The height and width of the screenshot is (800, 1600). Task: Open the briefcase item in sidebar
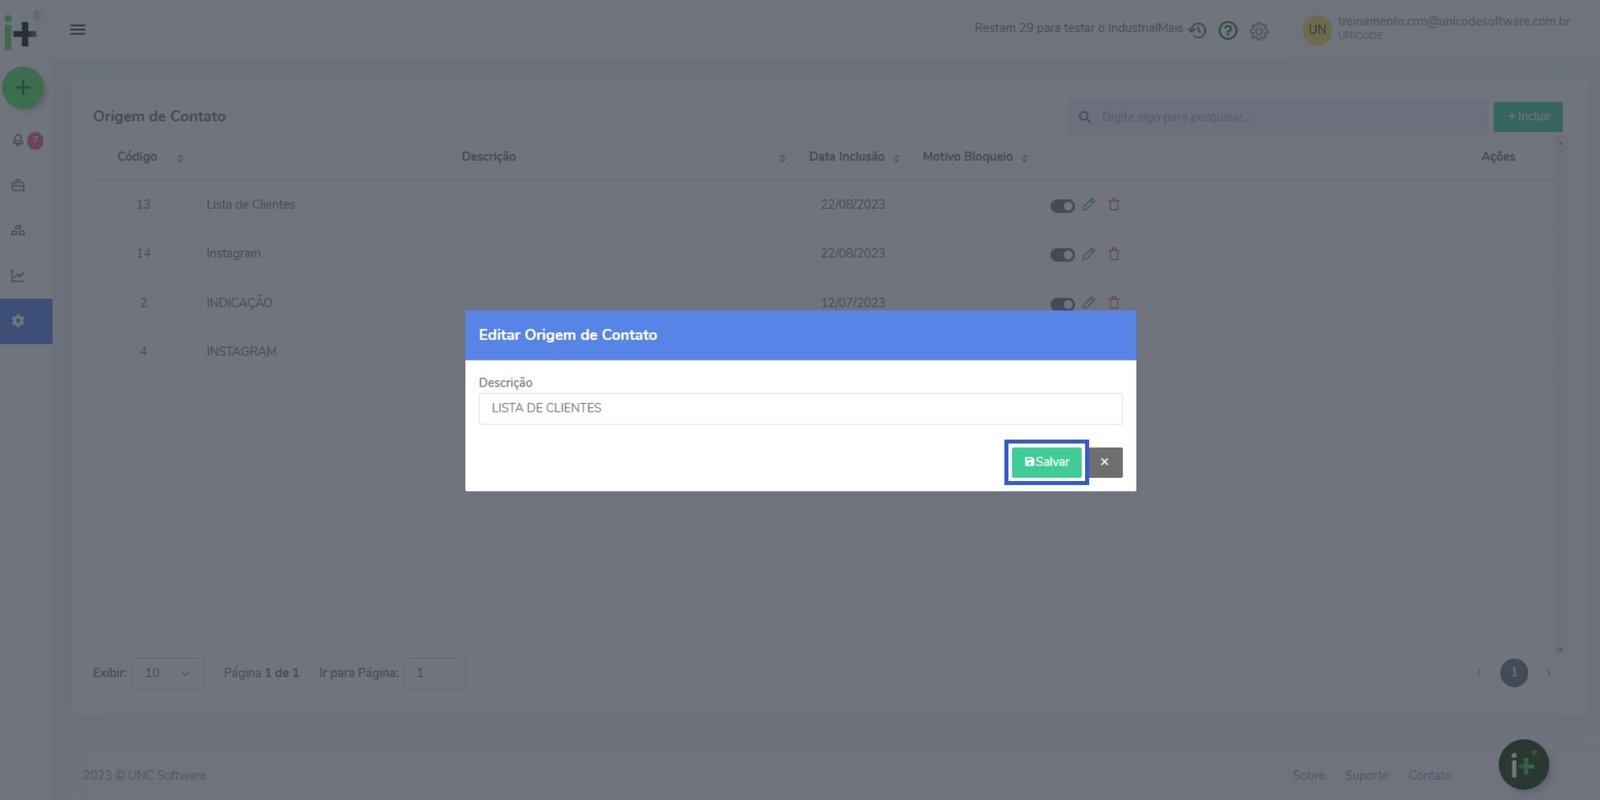18,185
